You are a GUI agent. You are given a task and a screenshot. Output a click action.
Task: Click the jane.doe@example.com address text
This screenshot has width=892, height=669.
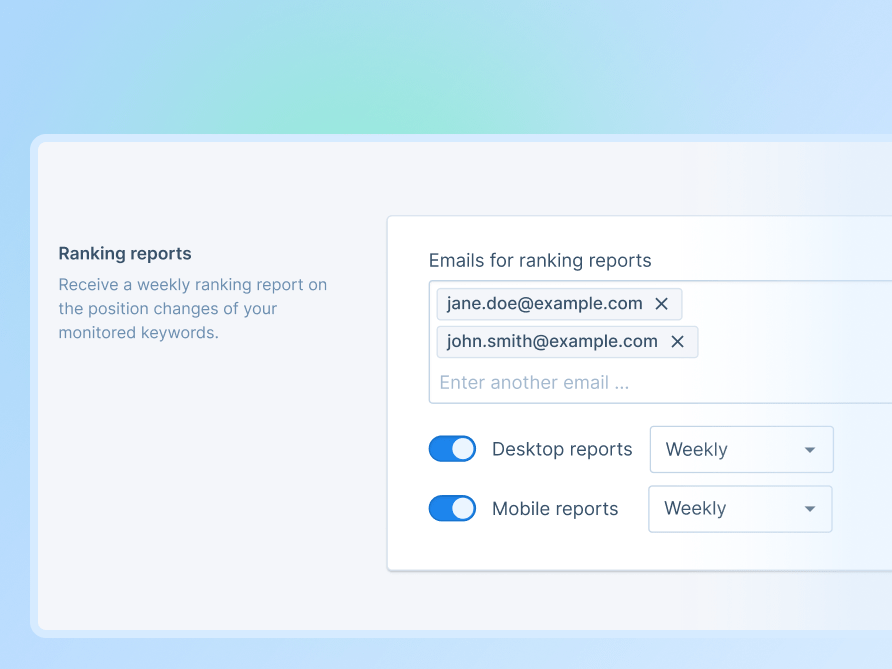pyautogui.click(x=544, y=304)
